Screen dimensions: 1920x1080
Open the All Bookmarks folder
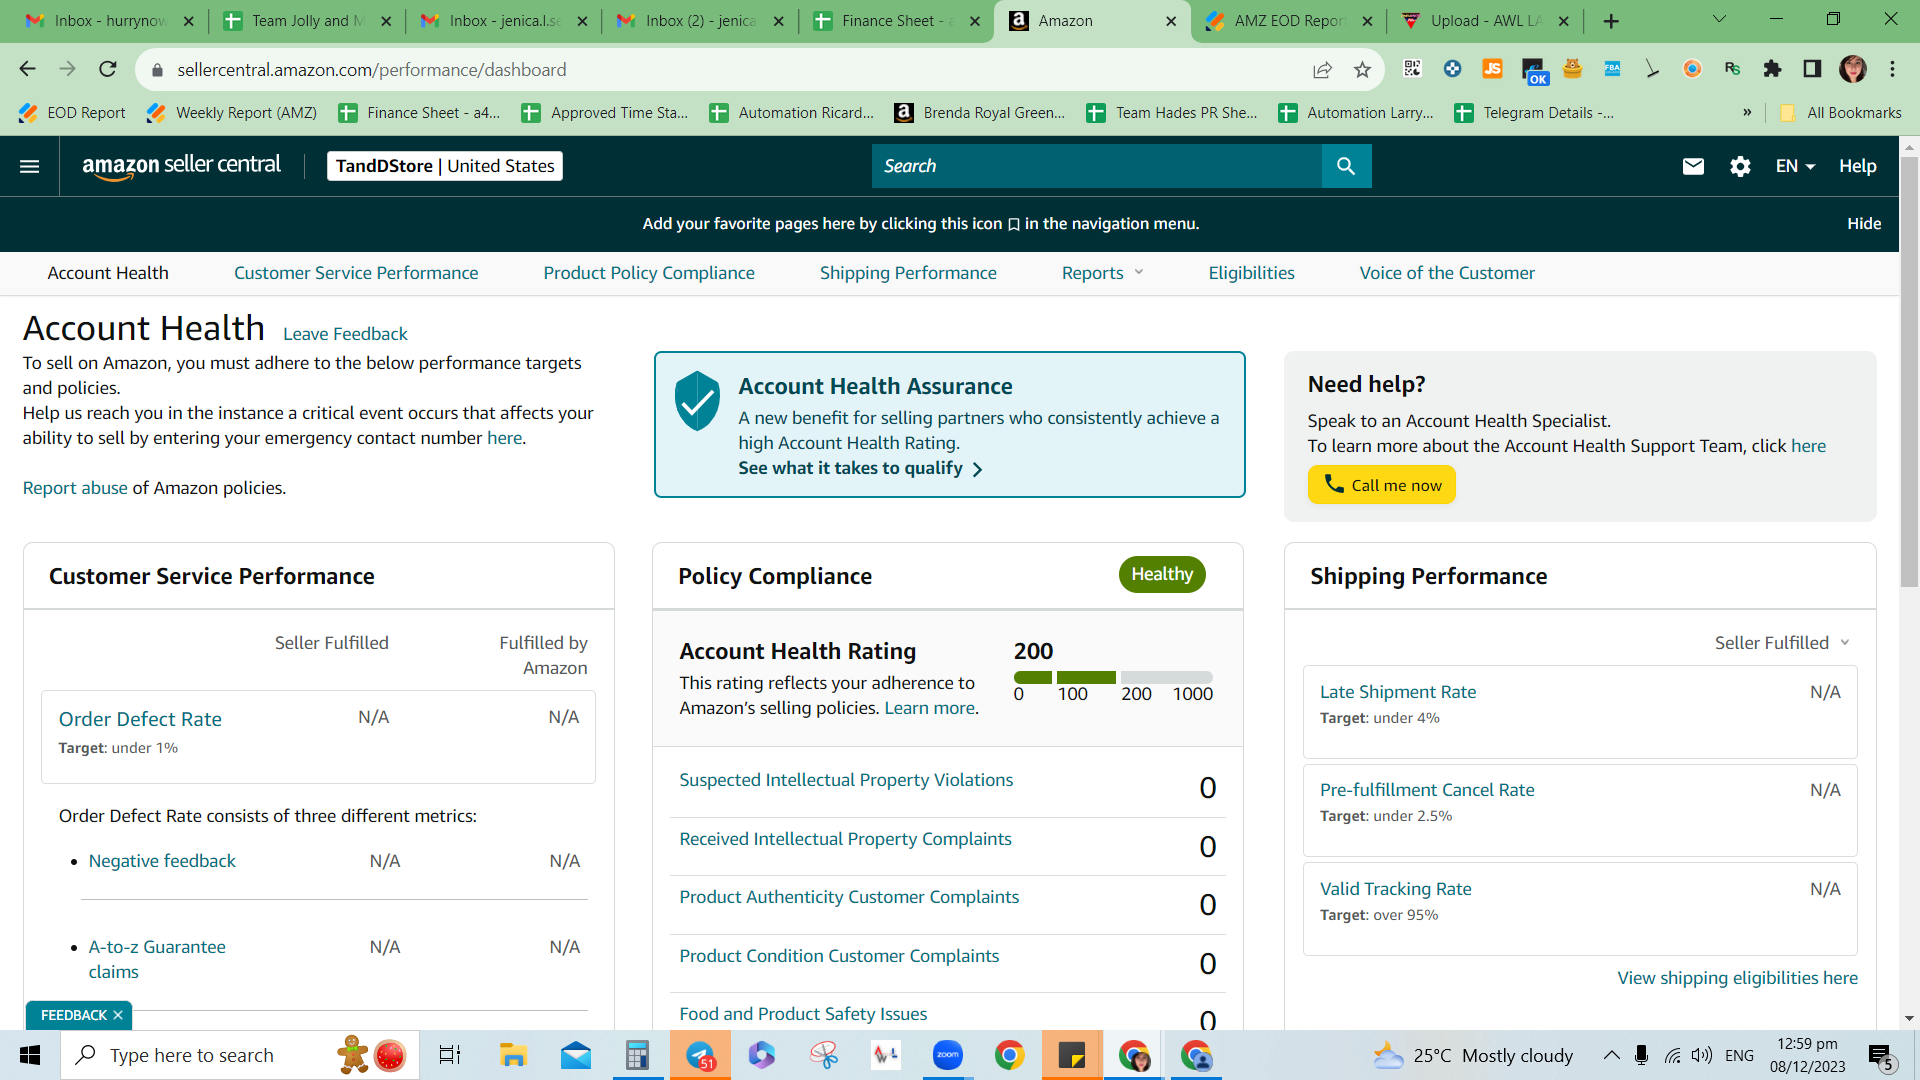pos(1840,112)
